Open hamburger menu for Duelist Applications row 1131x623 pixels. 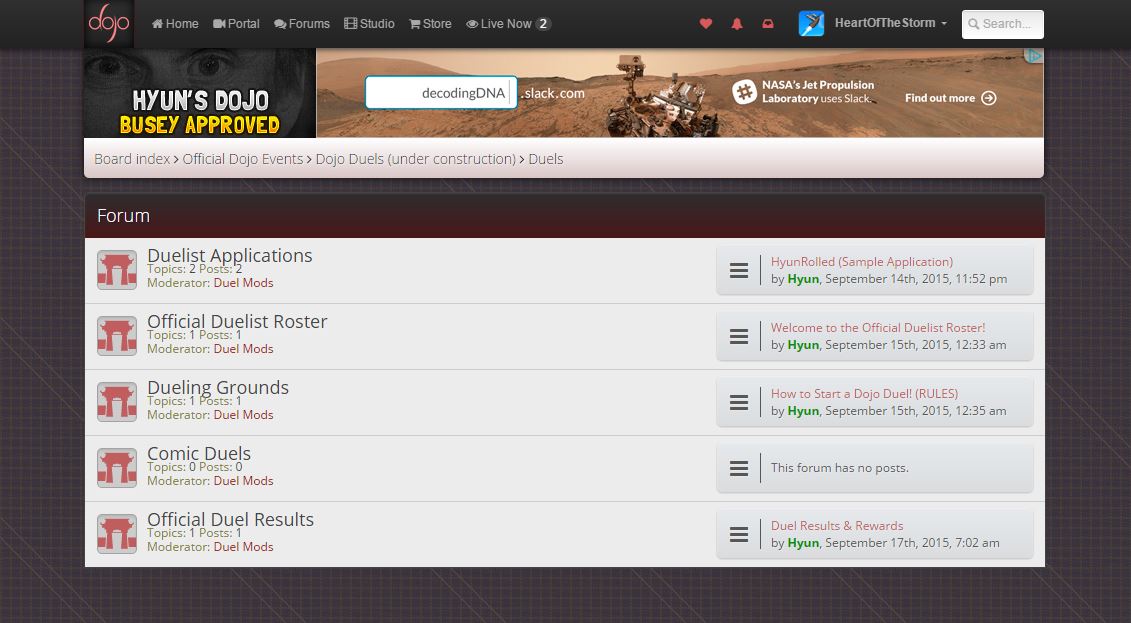click(739, 270)
